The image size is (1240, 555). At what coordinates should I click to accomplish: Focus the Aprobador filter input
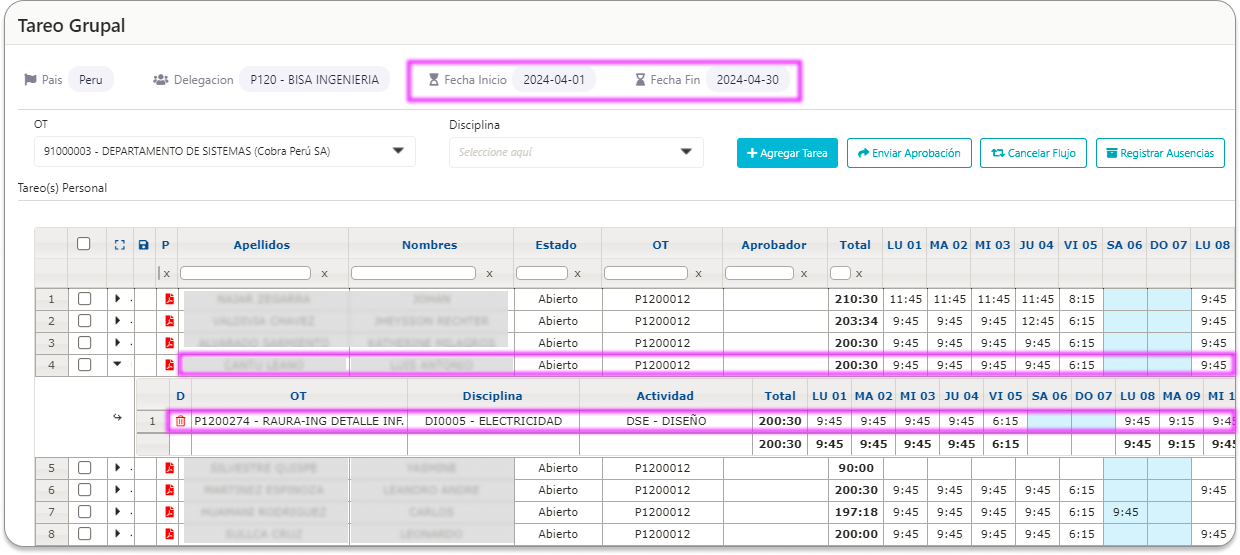[759, 273]
